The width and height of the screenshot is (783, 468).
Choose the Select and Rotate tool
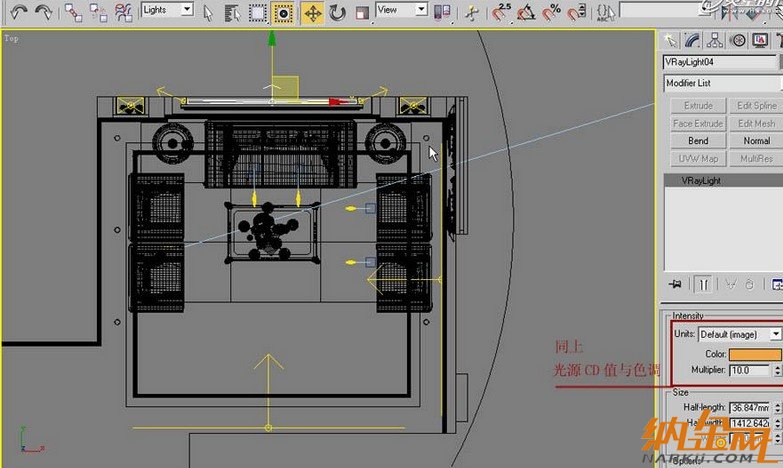pos(337,12)
